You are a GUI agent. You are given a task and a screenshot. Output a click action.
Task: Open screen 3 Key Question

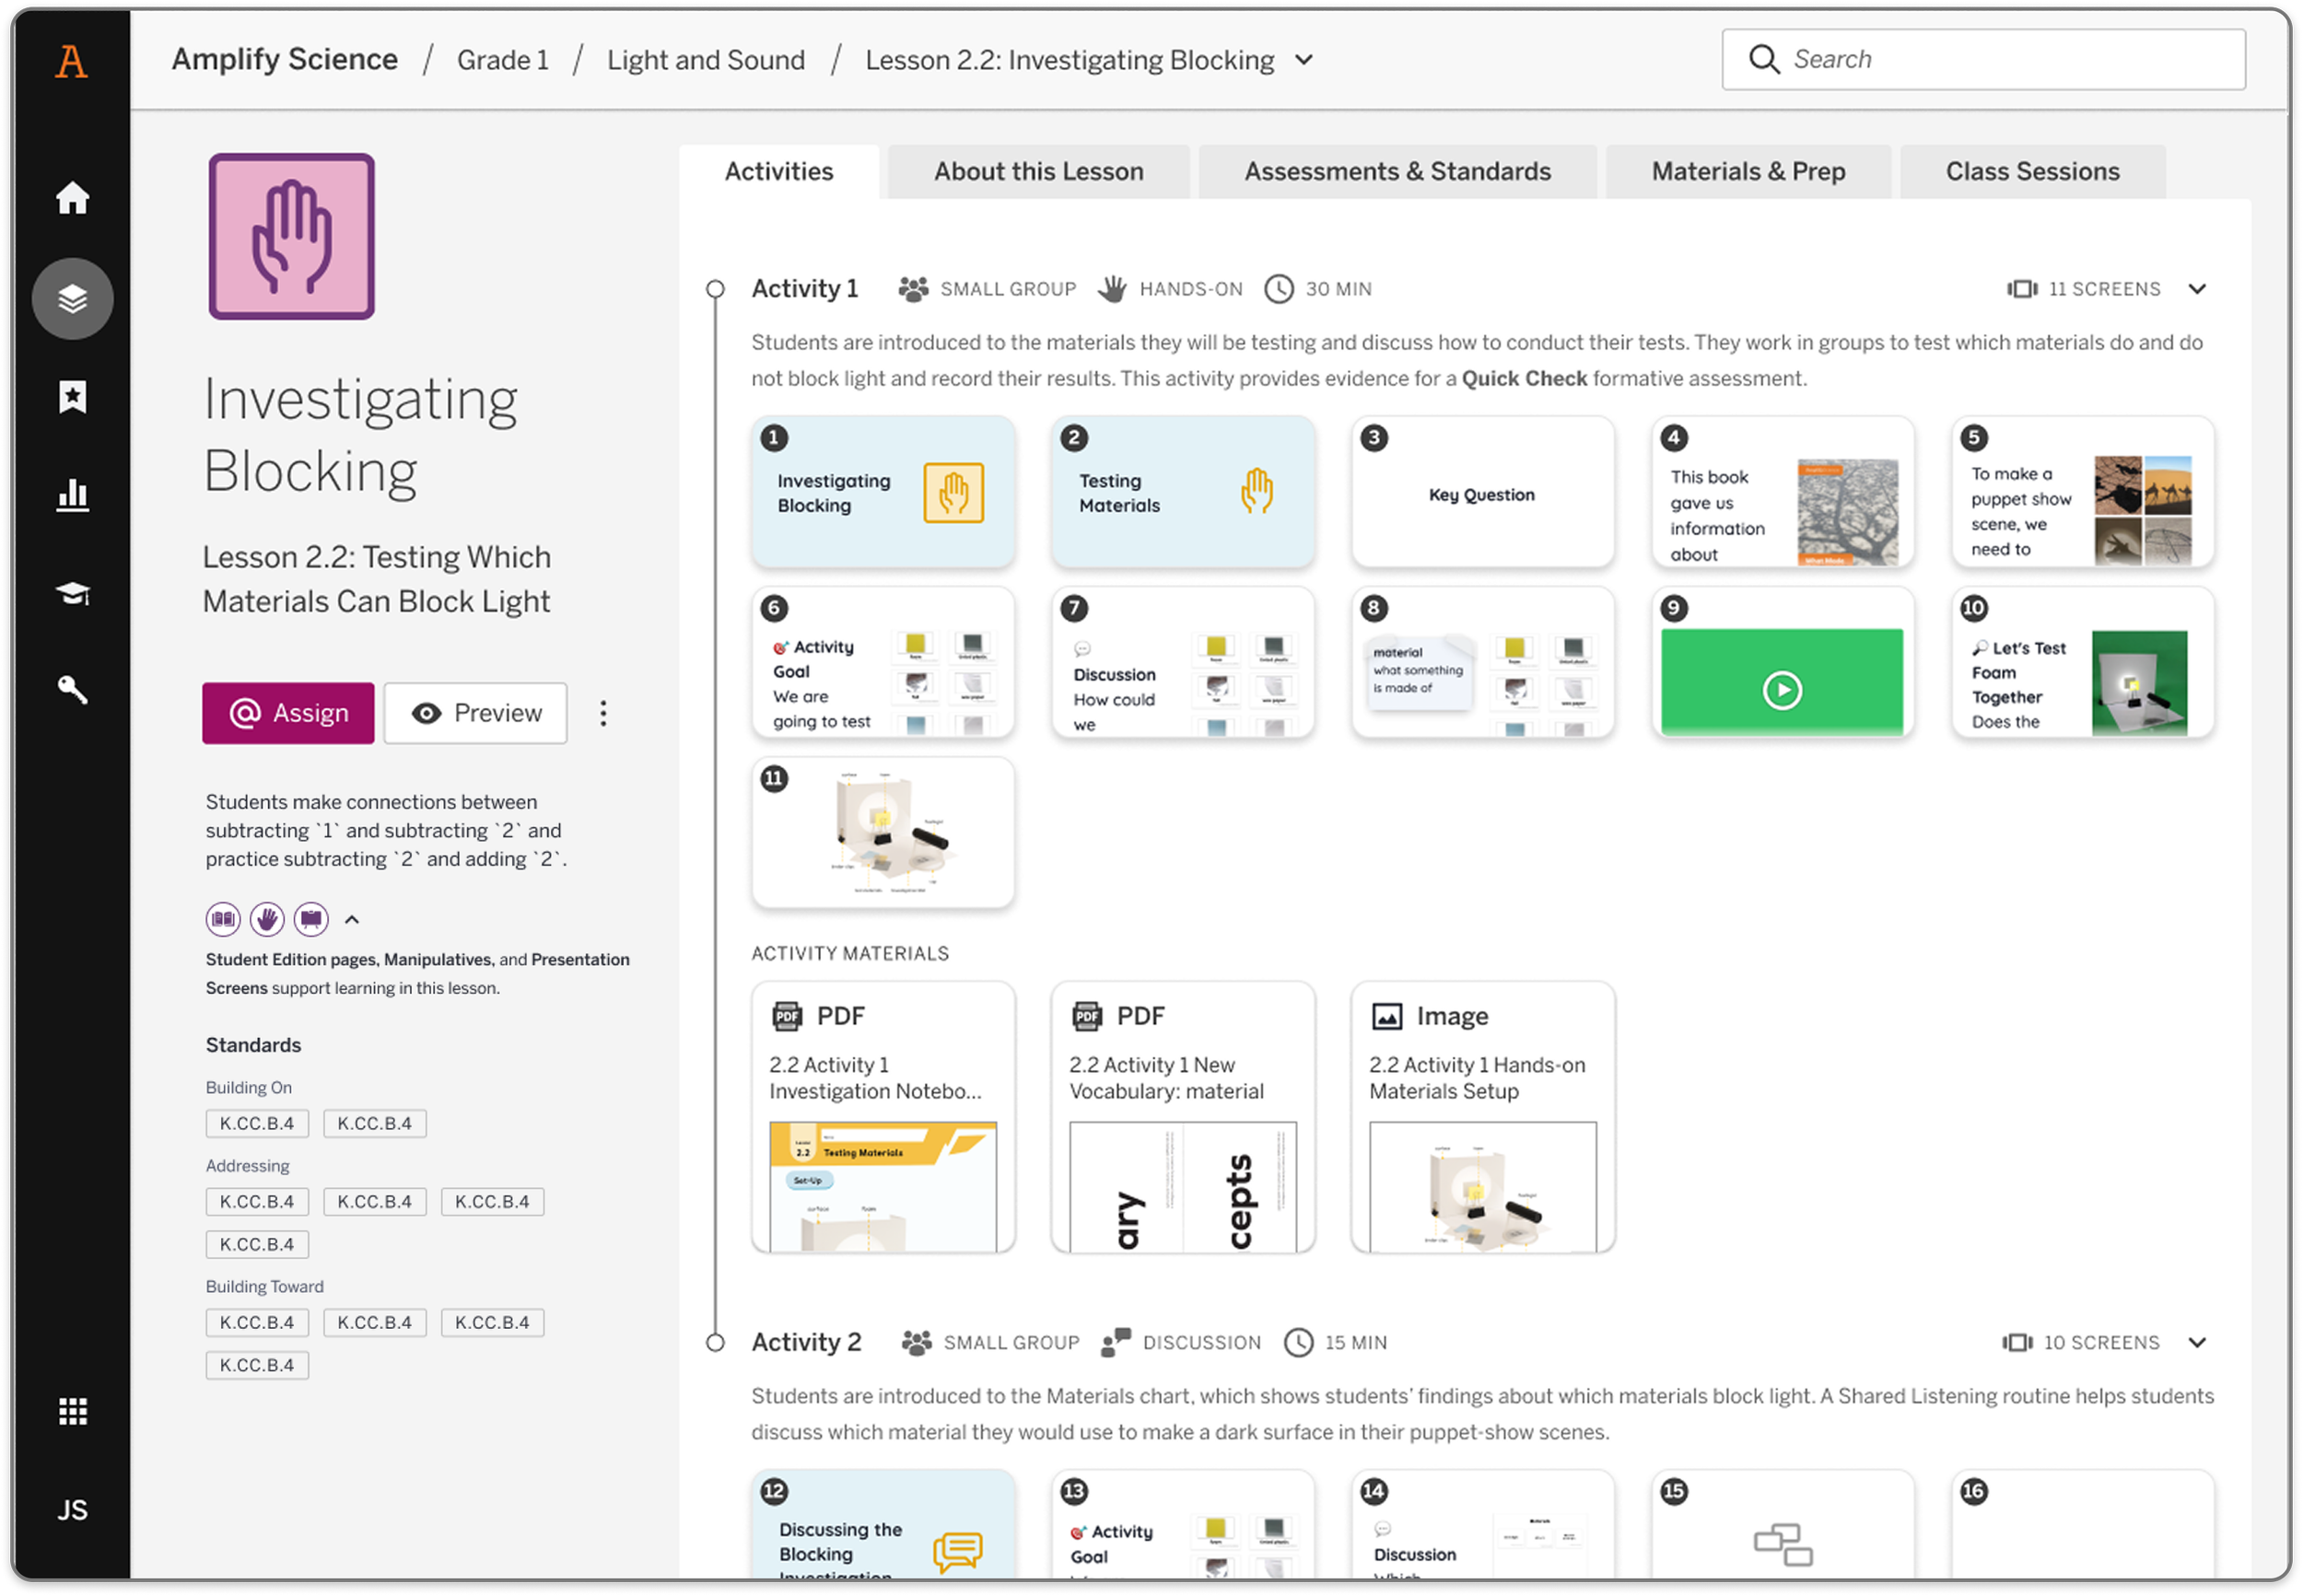[x=1483, y=492]
